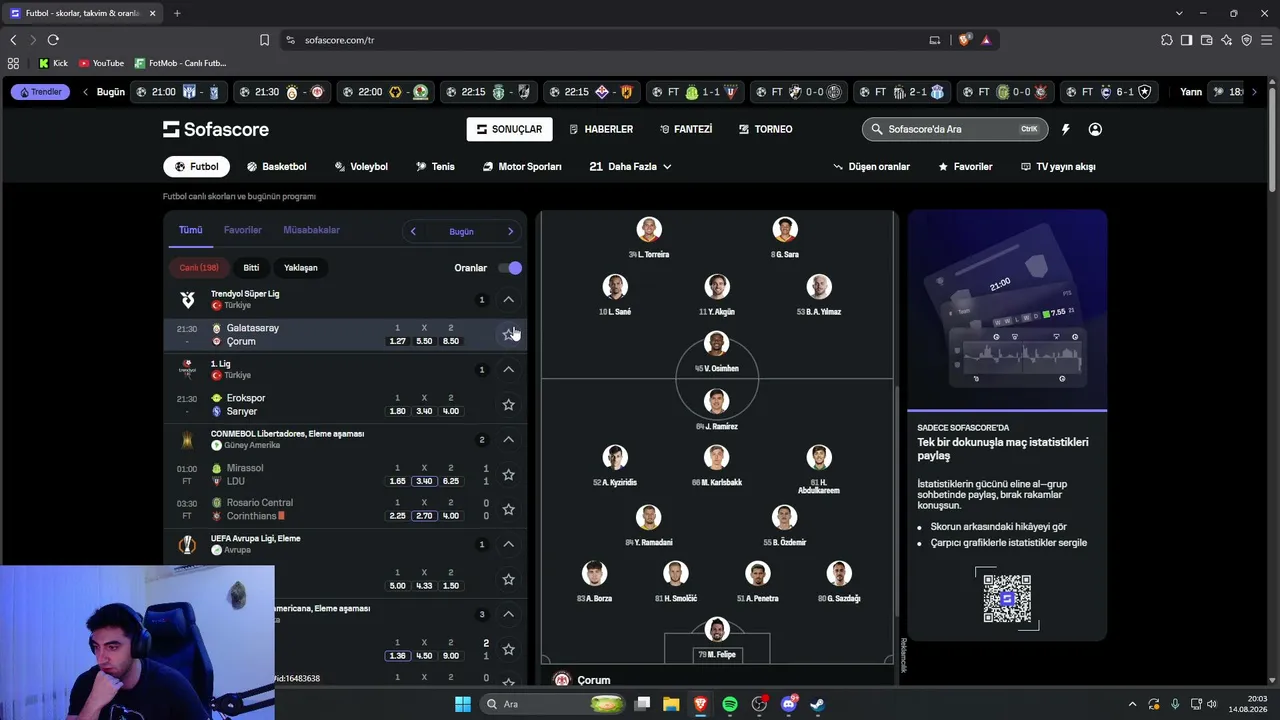This screenshot has width=1280, height=720.
Task: Select the Basketbol sport tab
Action: (276, 167)
